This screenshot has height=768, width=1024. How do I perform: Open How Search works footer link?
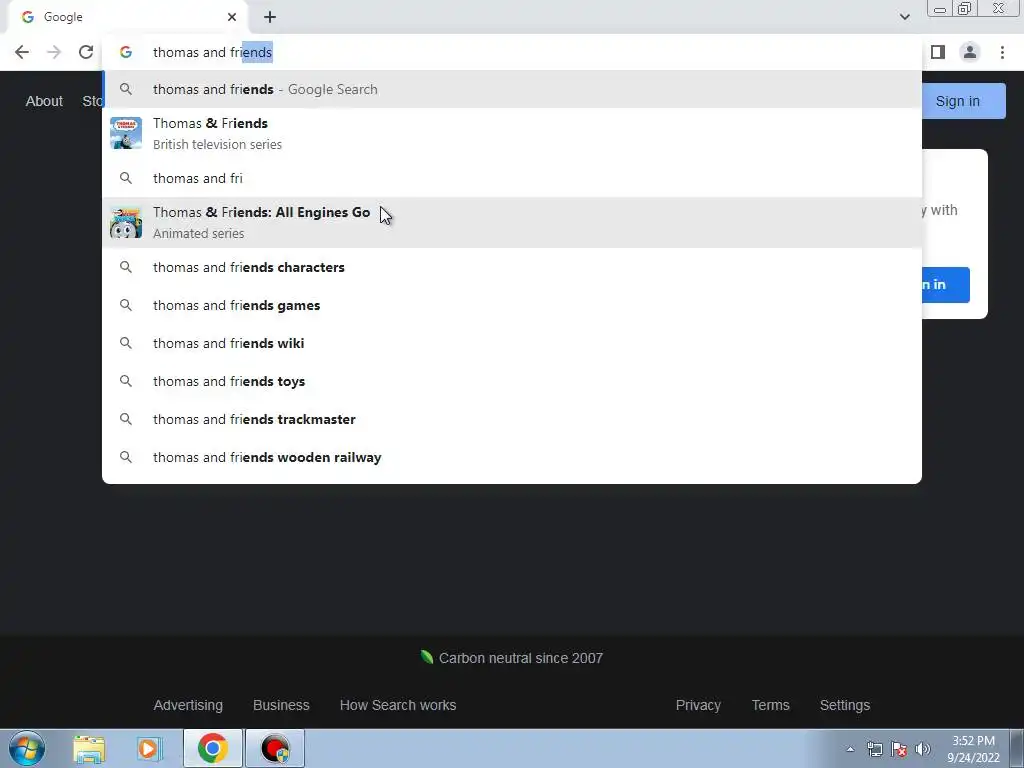[x=398, y=705]
